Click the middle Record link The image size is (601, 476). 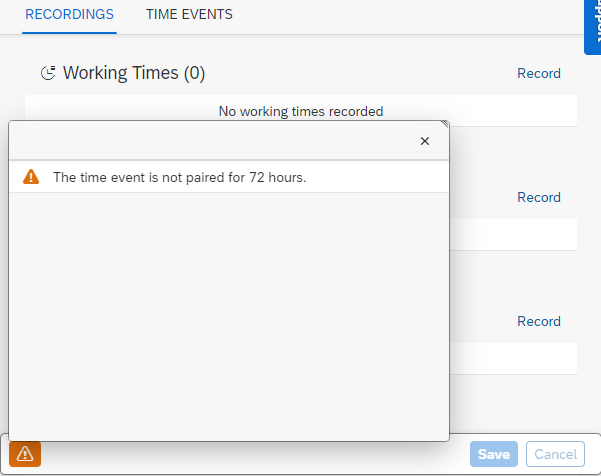539,197
